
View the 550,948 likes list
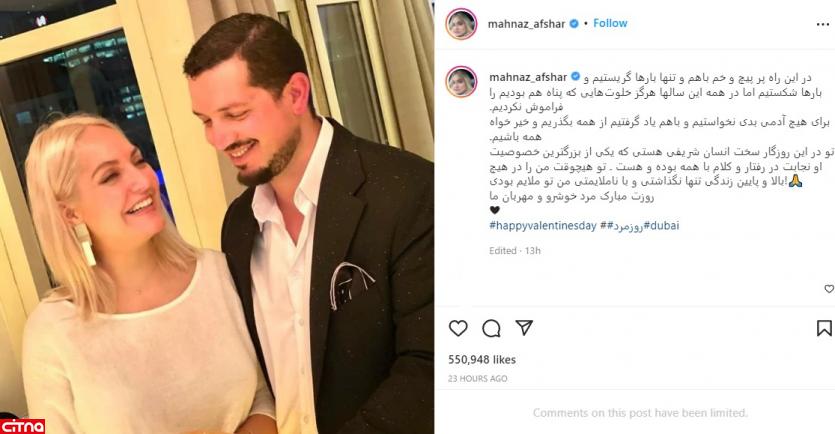click(x=482, y=359)
